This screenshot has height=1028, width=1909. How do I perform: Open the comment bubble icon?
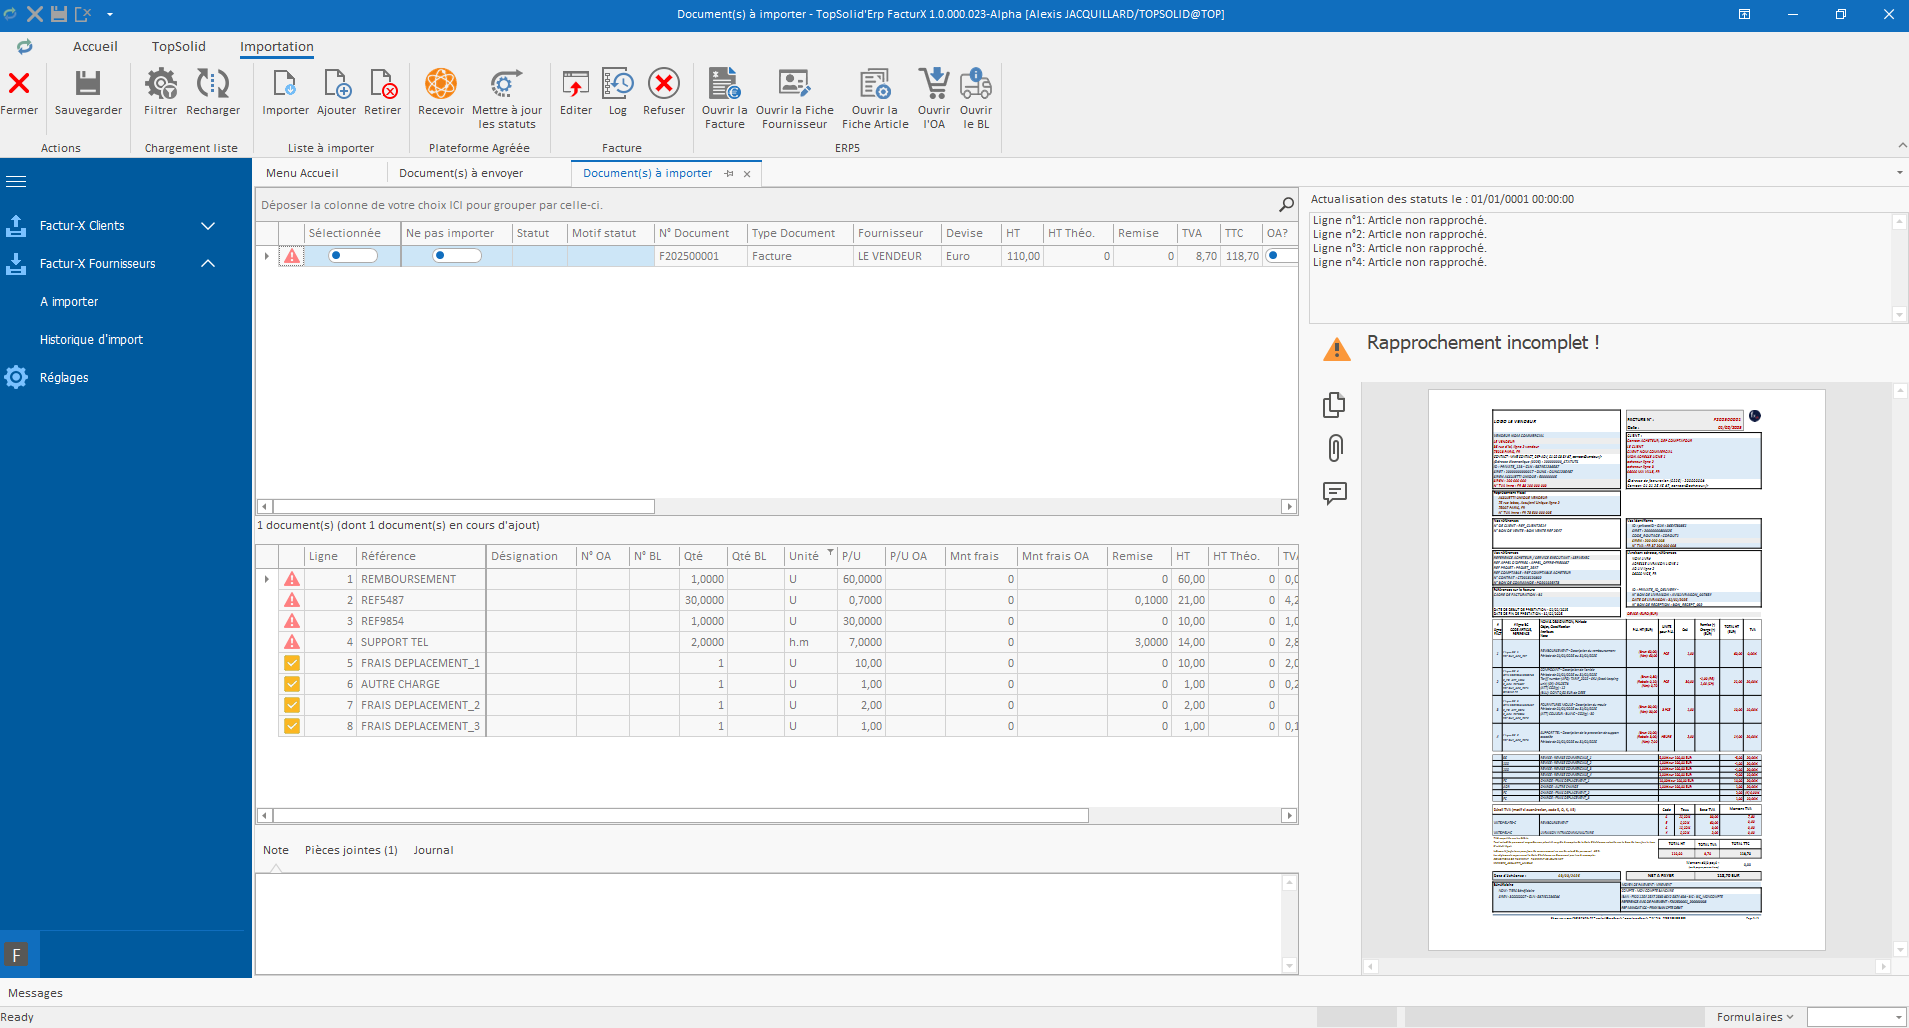click(1335, 493)
